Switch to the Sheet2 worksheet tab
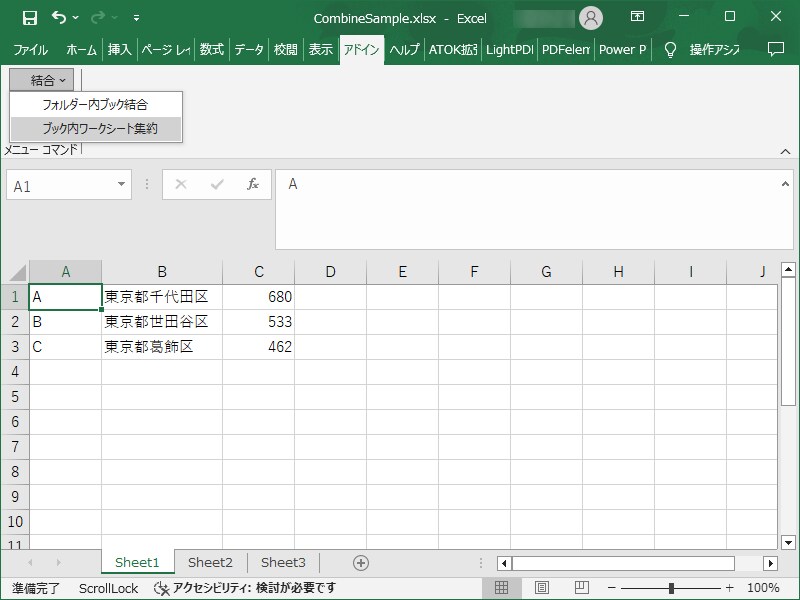Screen dimensions: 800x600 [x=210, y=562]
